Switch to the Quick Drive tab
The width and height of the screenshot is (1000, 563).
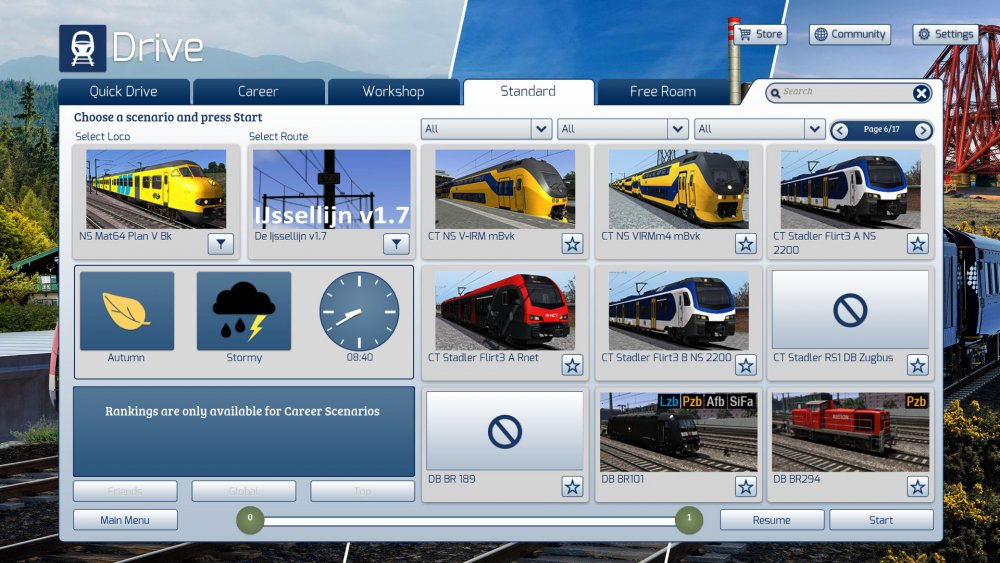point(124,91)
